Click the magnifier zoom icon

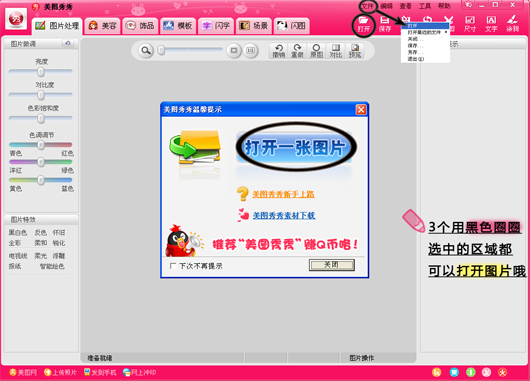(146, 51)
